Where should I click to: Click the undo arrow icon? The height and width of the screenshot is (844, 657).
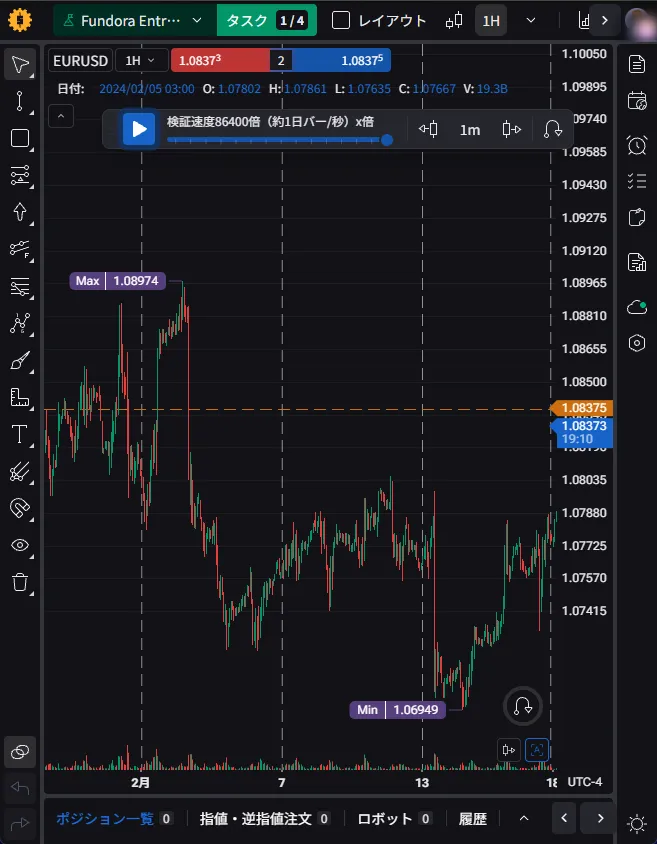tap(20, 789)
